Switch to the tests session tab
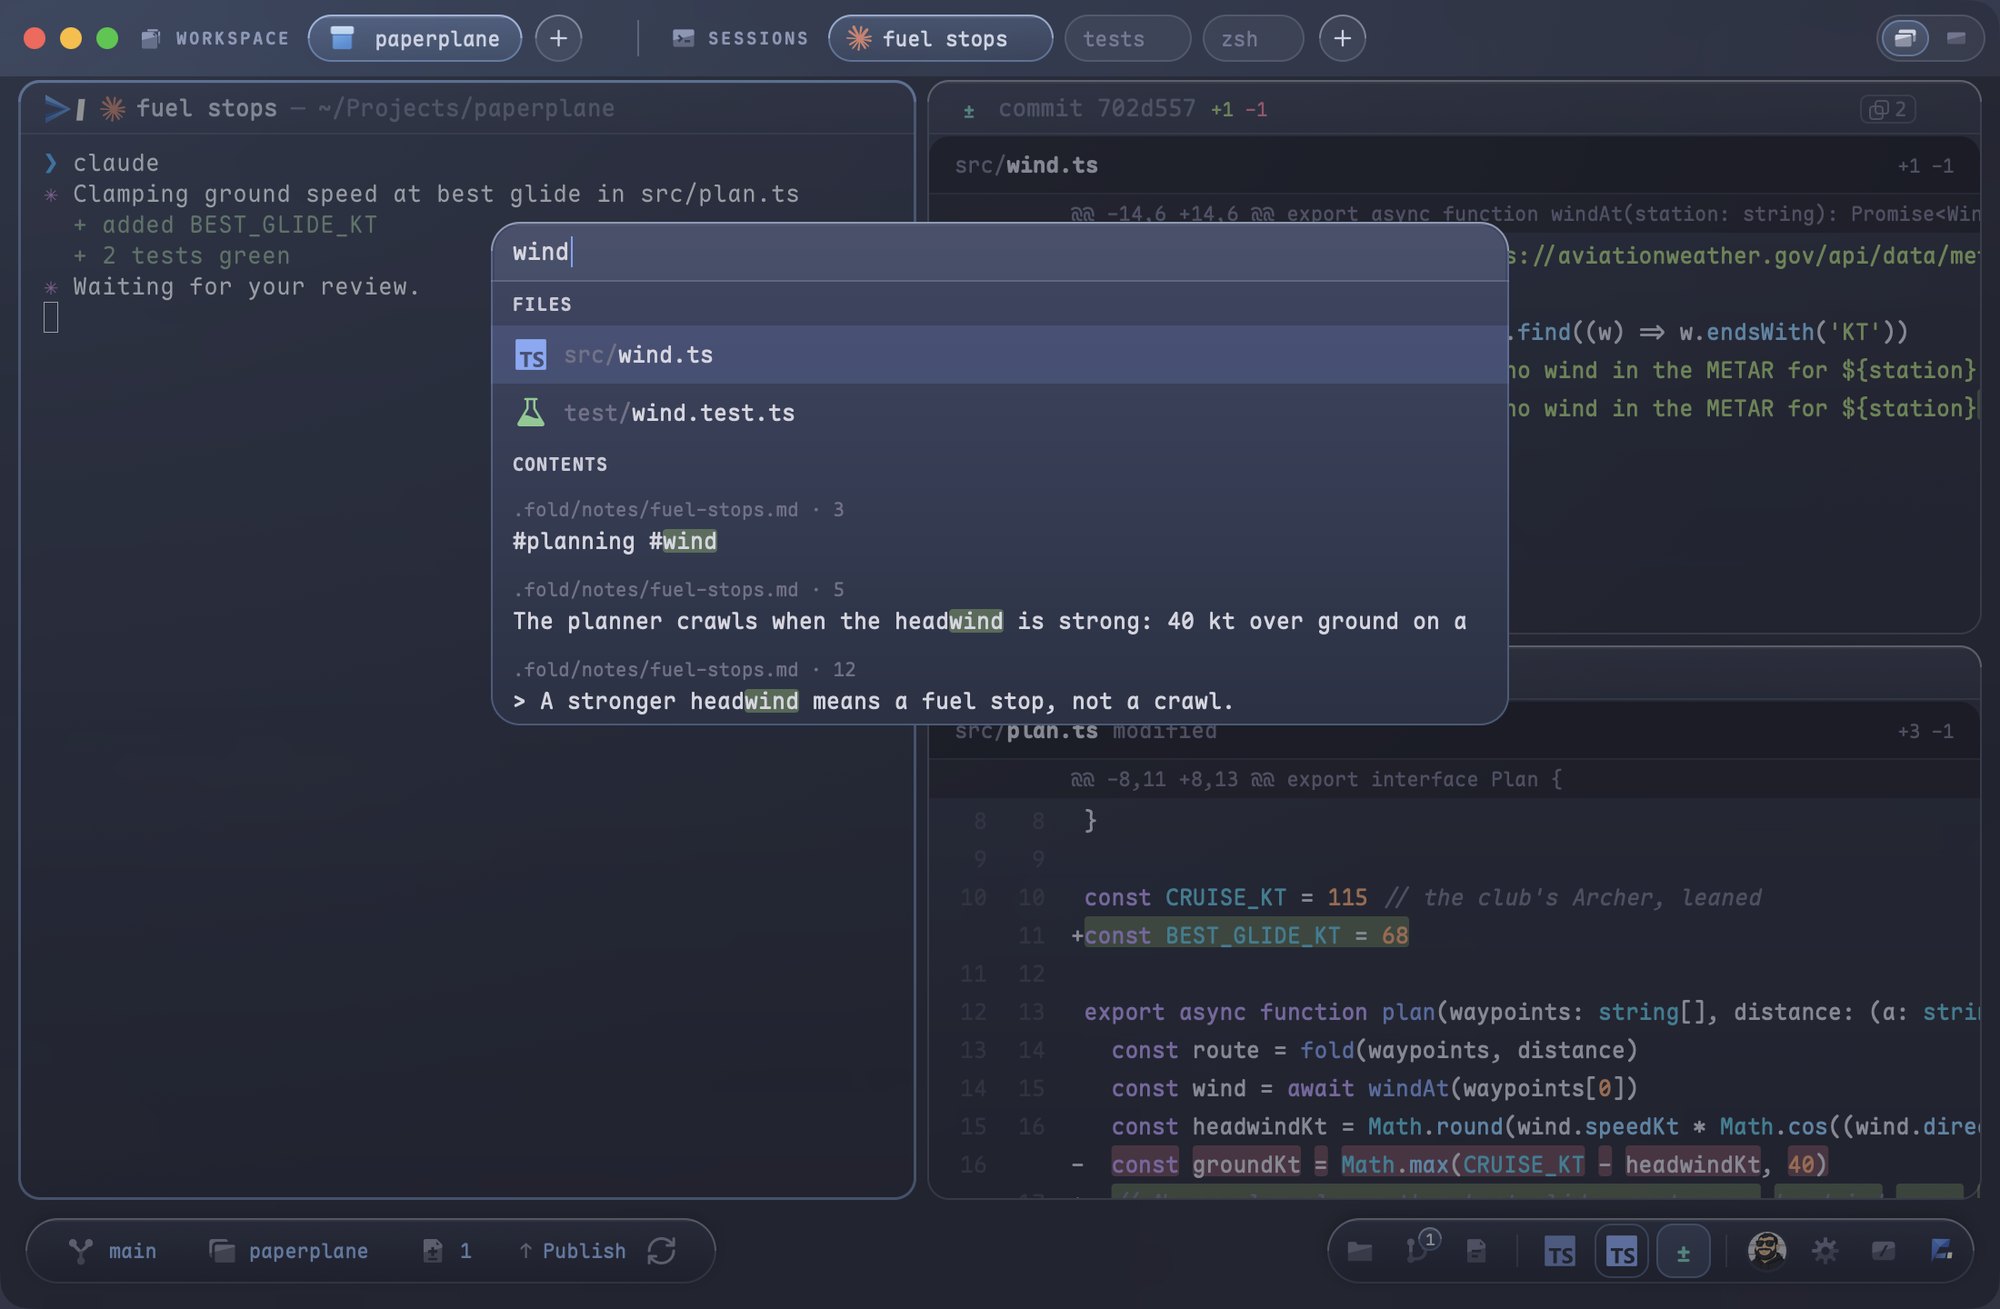Image resolution: width=2000 pixels, height=1309 pixels. pos(1127,38)
